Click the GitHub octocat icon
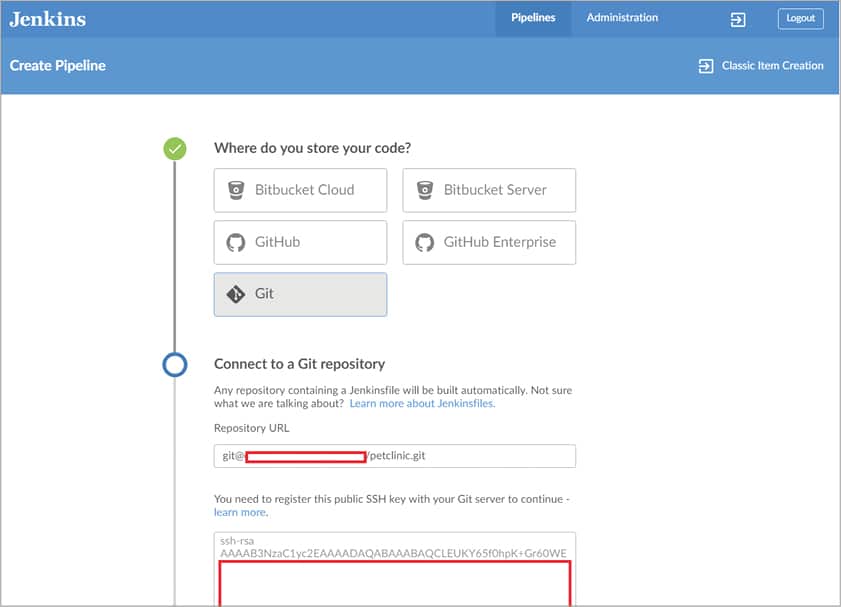This screenshot has width=841, height=607. (x=236, y=243)
